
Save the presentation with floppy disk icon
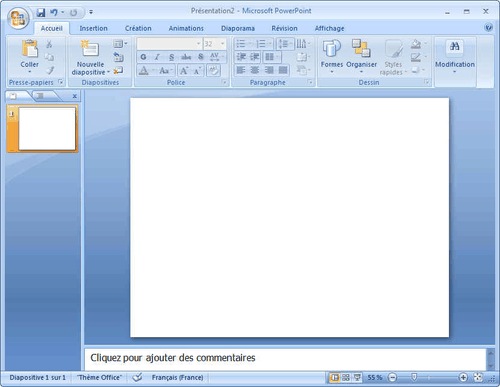pyautogui.click(x=41, y=13)
